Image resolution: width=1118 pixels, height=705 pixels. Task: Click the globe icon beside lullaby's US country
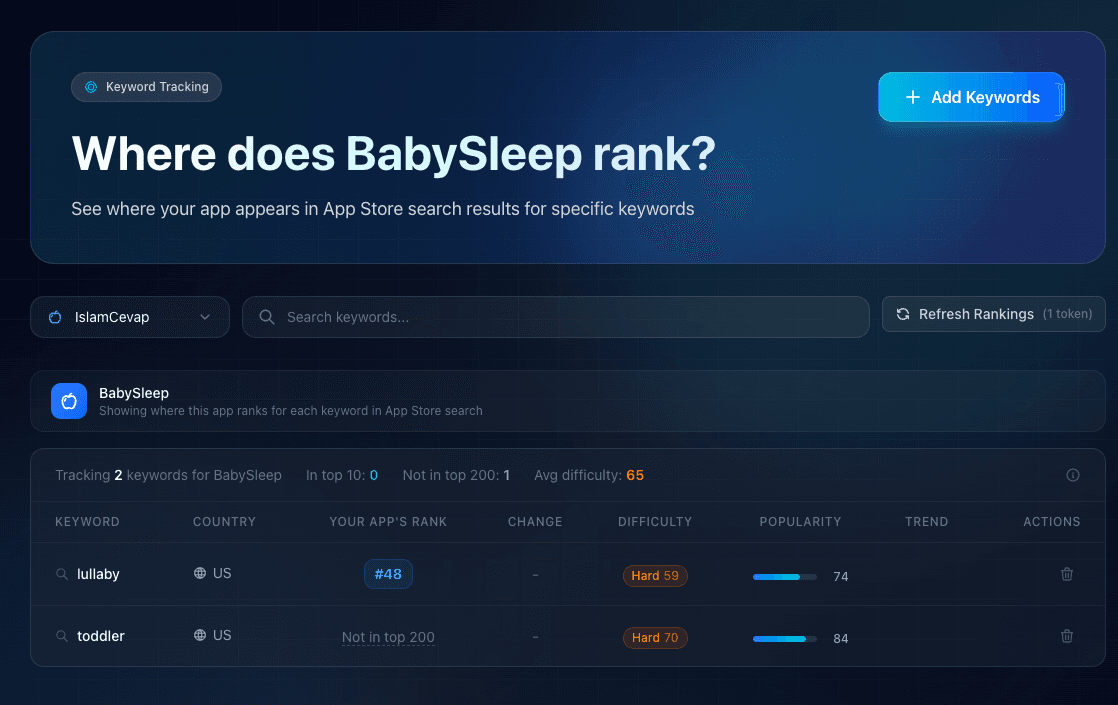click(x=199, y=573)
